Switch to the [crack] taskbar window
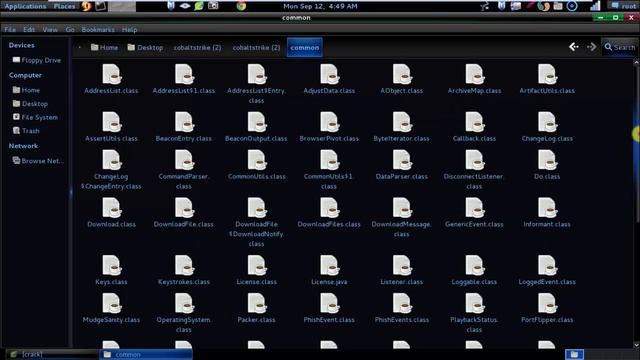 click(51, 354)
